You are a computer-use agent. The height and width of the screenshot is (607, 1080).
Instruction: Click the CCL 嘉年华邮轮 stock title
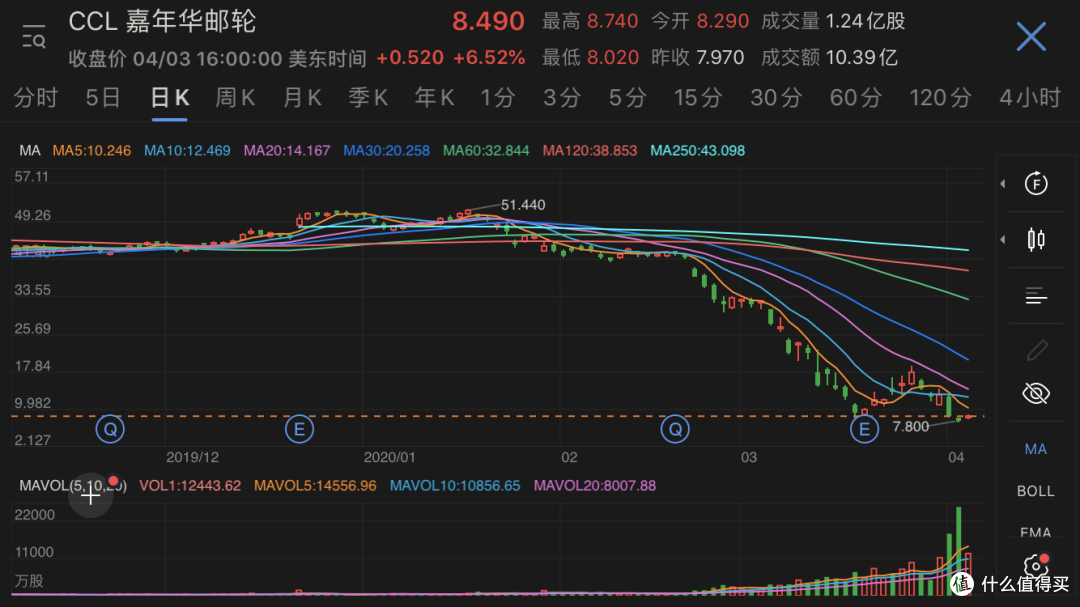point(162,21)
